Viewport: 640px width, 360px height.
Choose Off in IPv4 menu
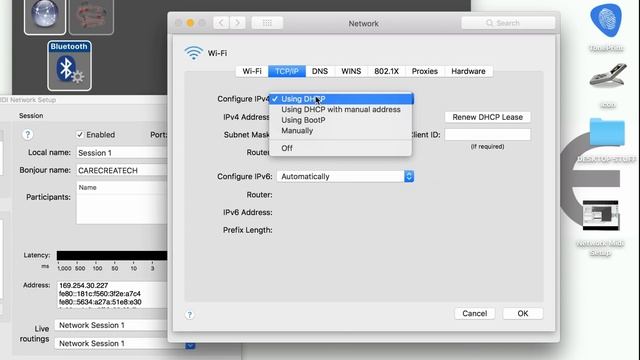(340, 148)
